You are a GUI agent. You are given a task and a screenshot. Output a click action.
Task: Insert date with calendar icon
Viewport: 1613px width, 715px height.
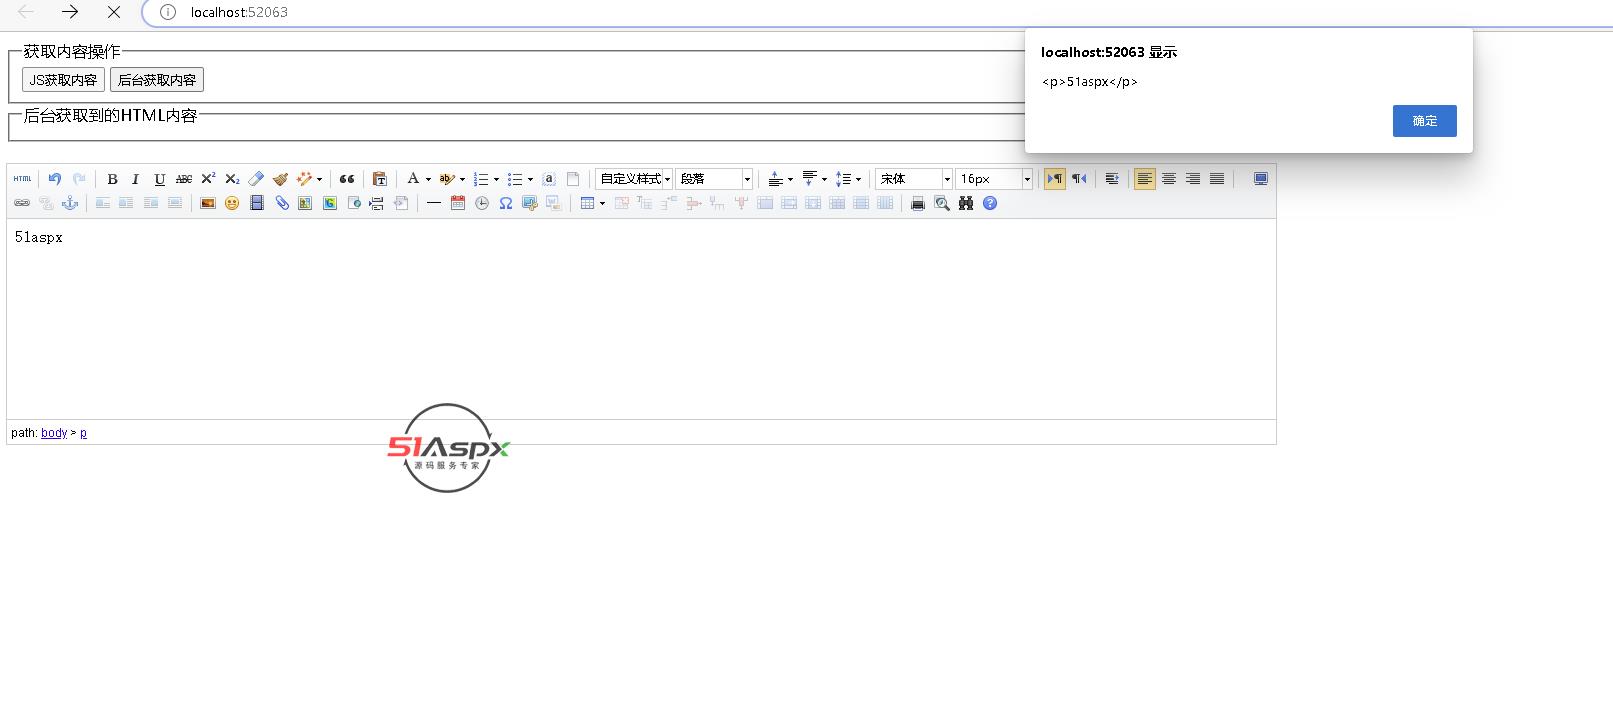tap(458, 203)
